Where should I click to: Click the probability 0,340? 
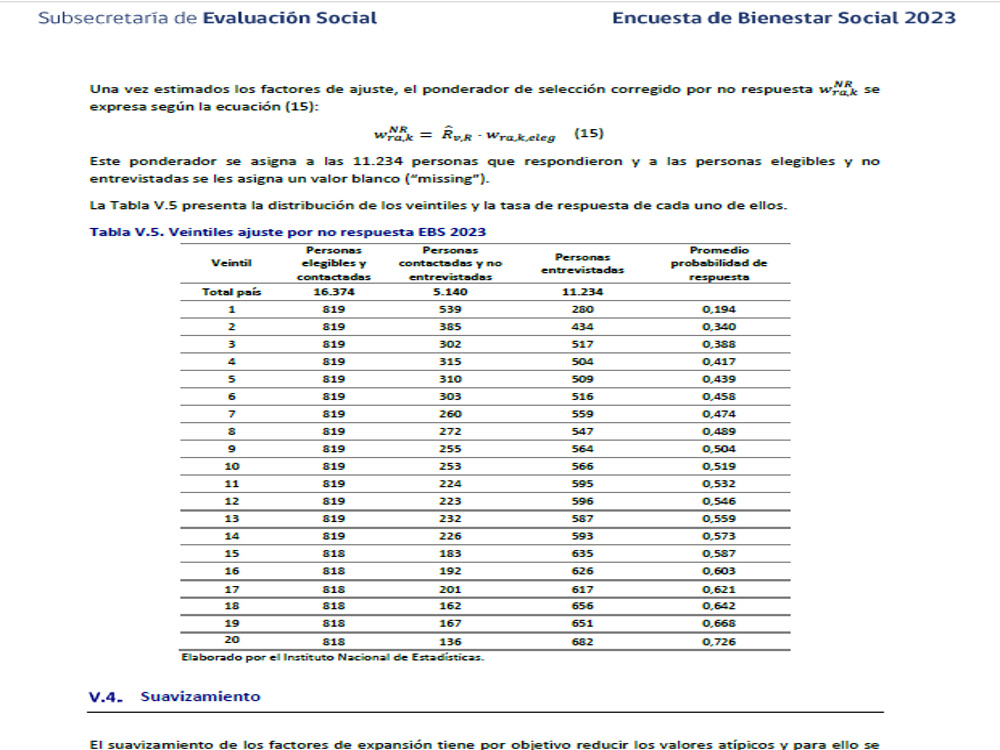[719, 327]
